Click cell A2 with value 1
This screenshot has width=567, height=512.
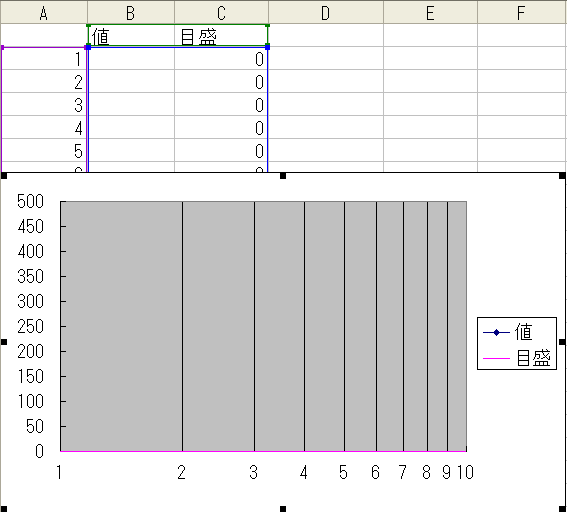click(44, 59)
